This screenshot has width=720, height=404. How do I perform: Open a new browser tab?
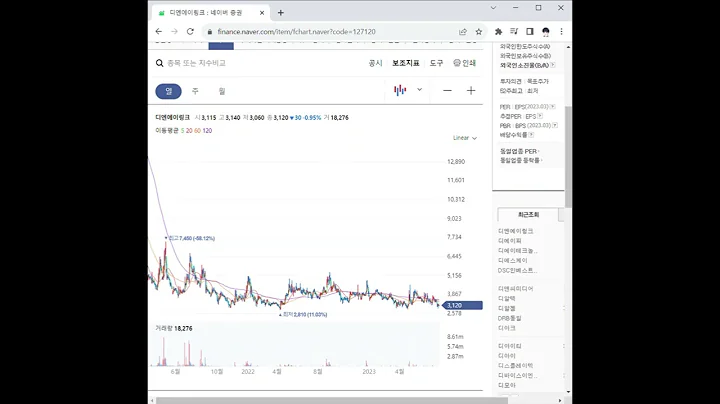281,13
